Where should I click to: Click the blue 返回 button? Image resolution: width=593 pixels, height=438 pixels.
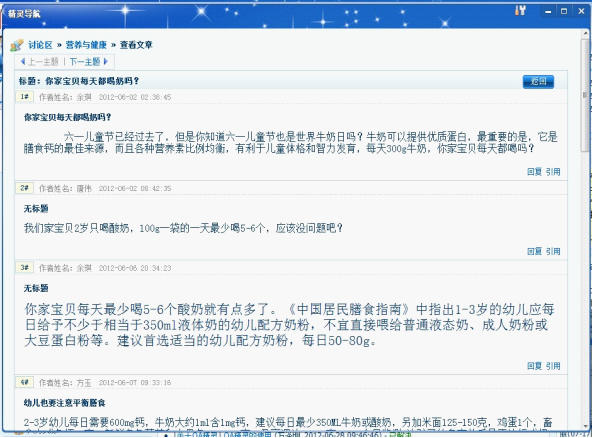pyautogui.click(x=538, y=82)
